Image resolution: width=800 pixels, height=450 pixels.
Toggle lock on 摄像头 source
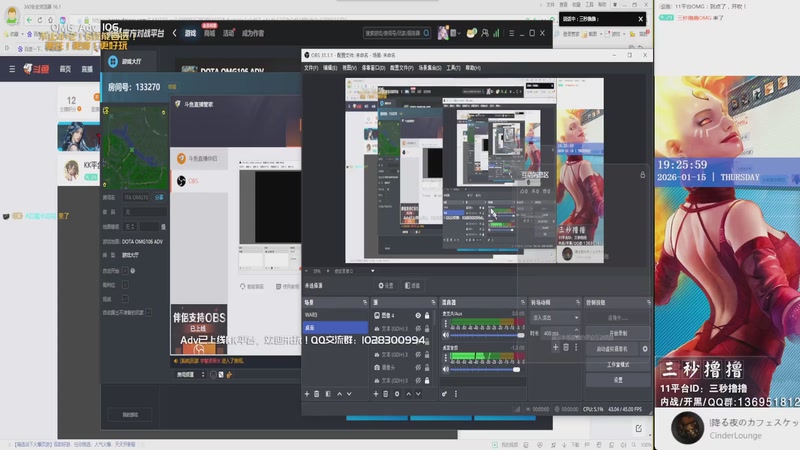(427, 367)
